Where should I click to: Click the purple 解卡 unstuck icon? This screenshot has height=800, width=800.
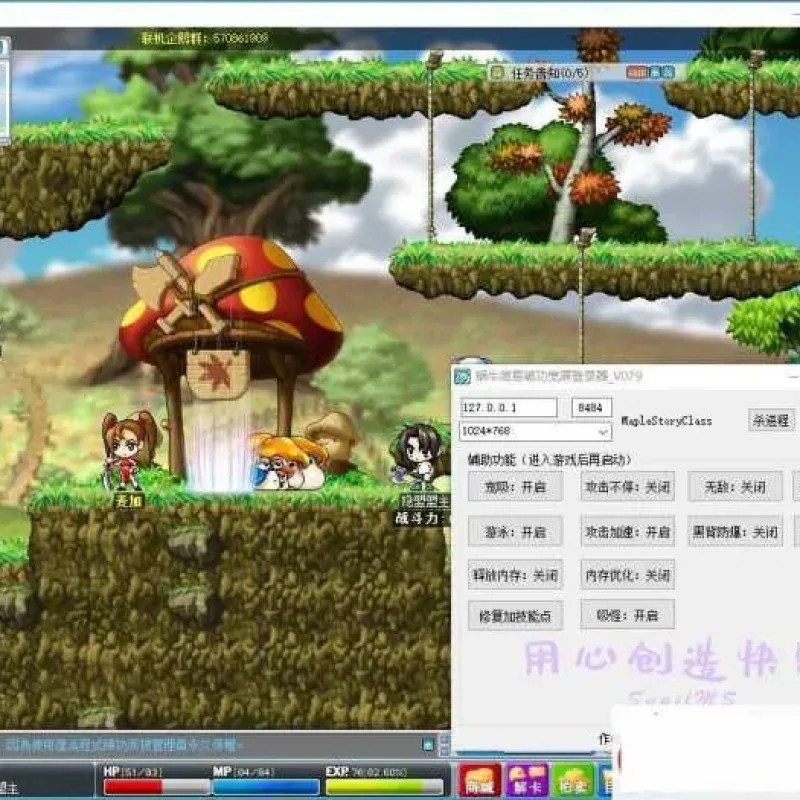(527, 780)
